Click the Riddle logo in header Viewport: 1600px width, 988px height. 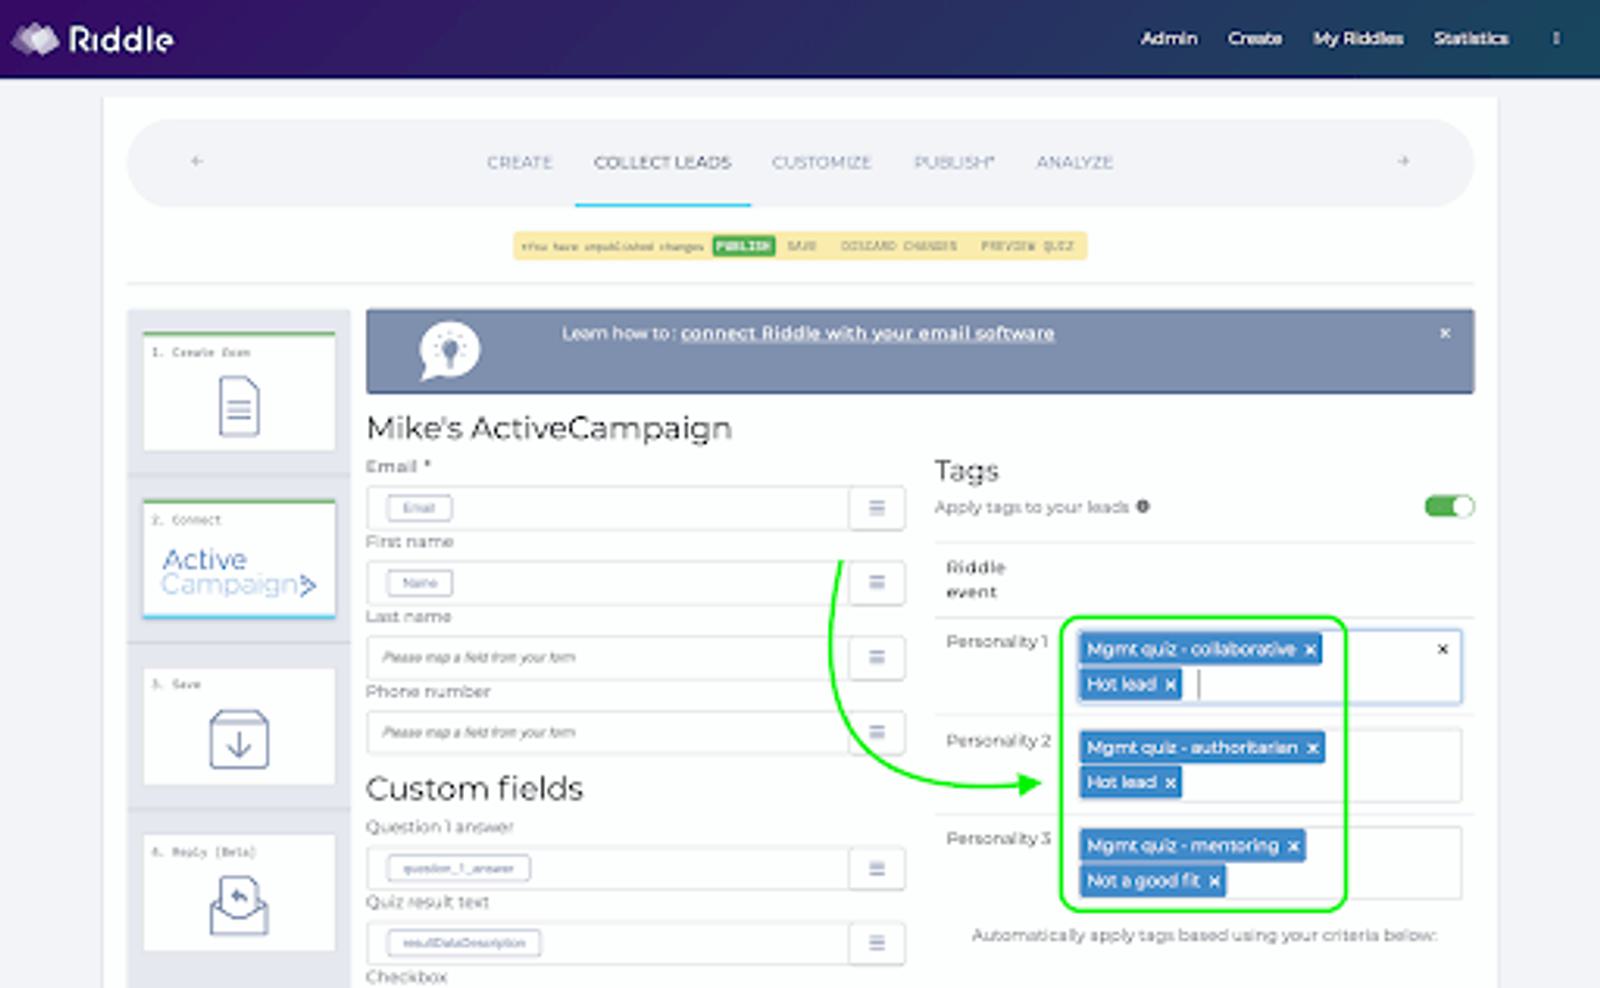point(92,39)
